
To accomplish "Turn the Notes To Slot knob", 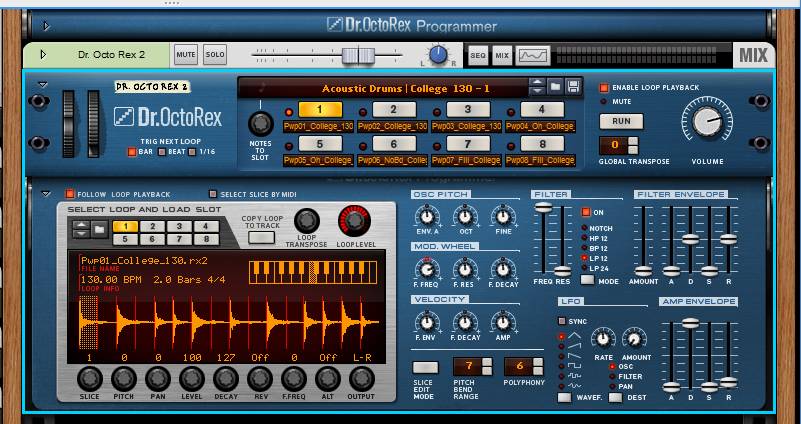I will (x=261, y=124).
